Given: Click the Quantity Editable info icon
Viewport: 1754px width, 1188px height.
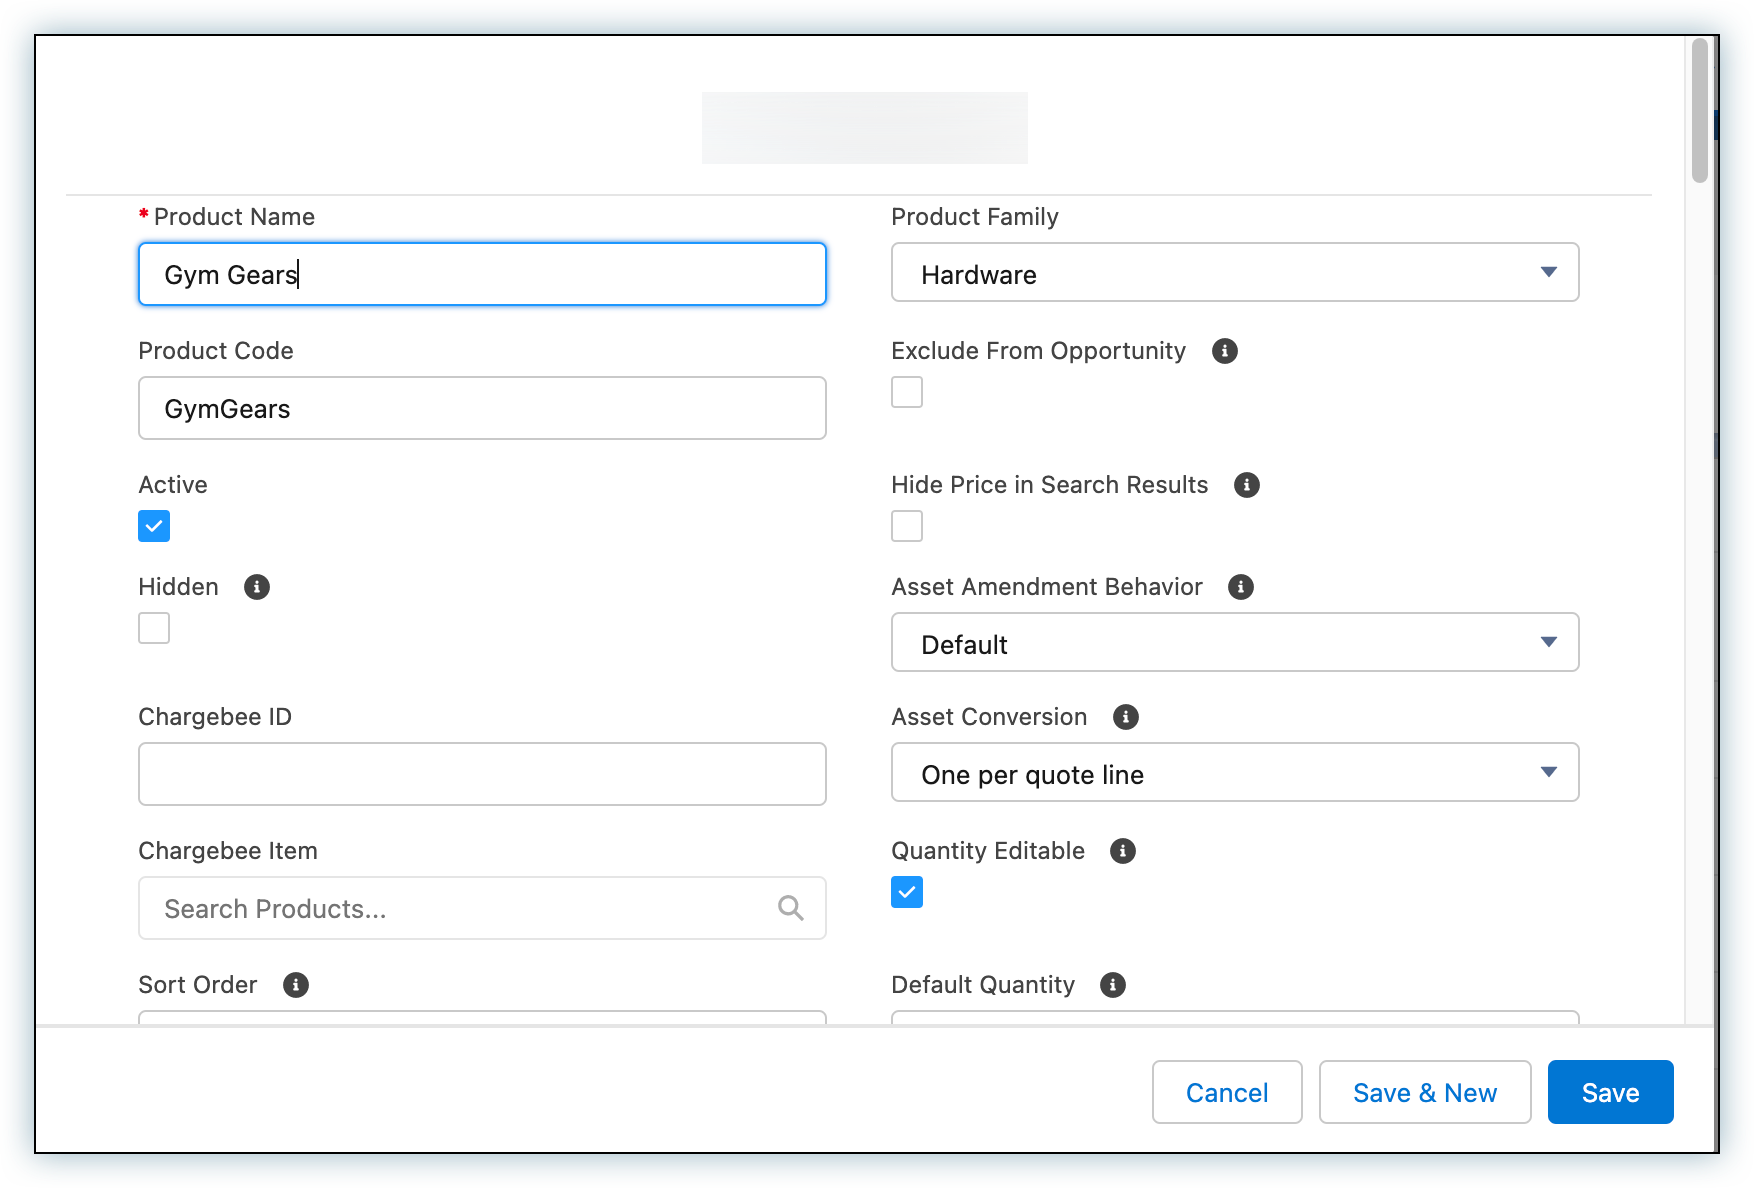Looking at the screenshot, I should coord(1122,851).
